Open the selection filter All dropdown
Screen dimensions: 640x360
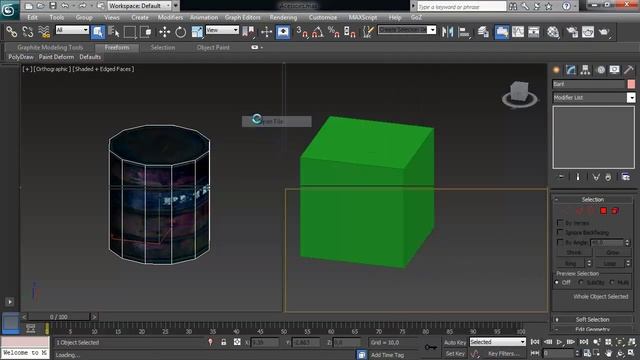(72, 30)
